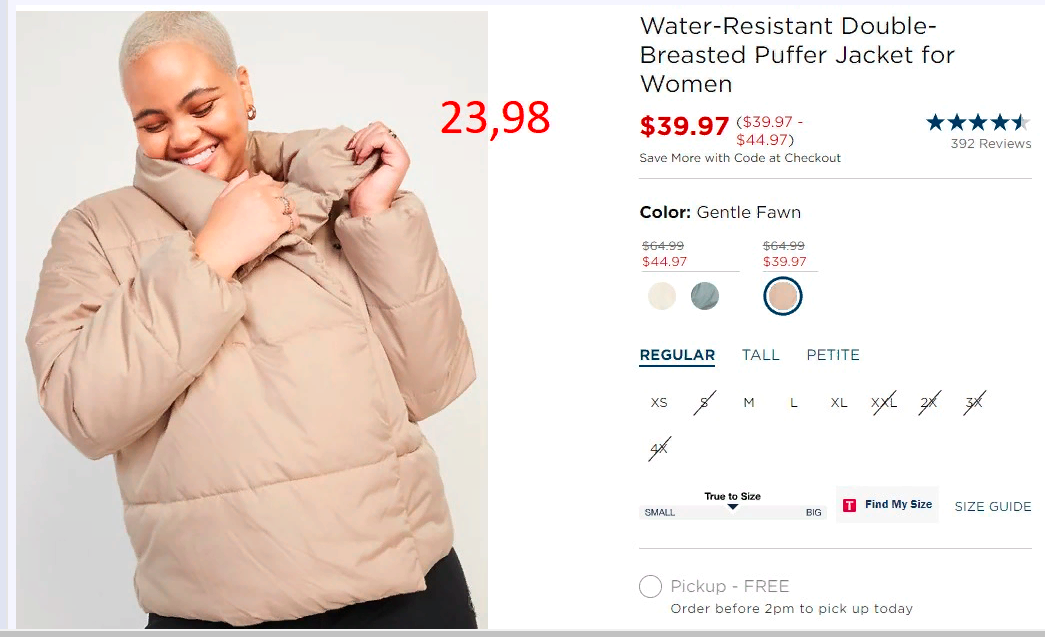Select the Pickup - FREE radio button

[x=650, y=586]
